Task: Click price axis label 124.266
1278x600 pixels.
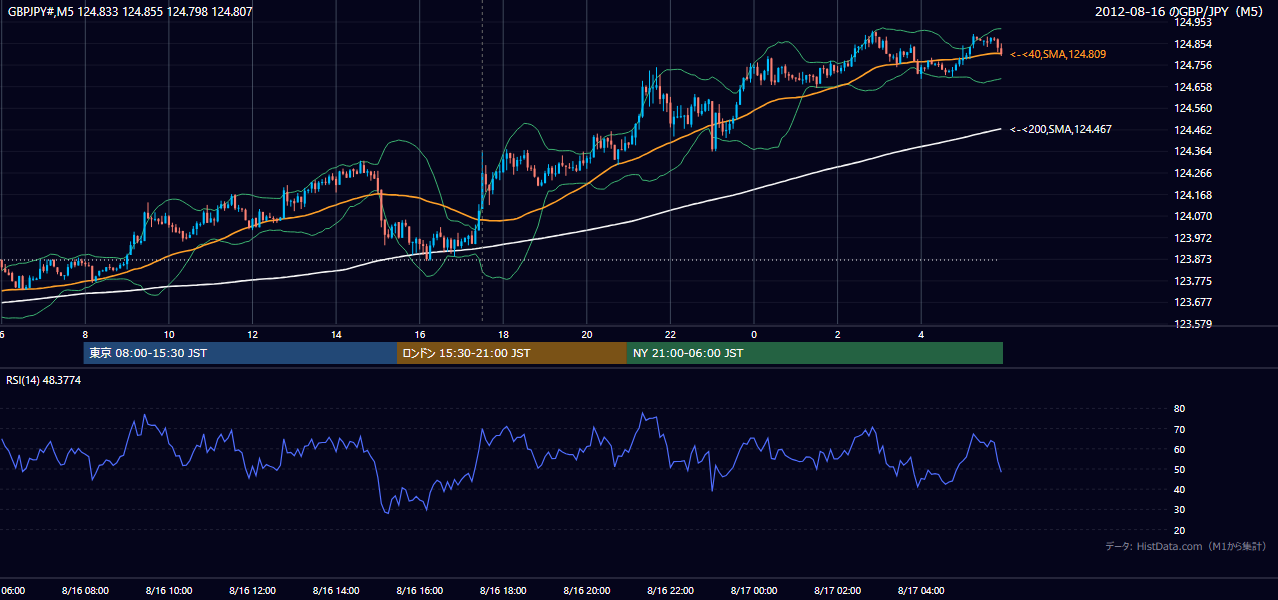Action: (x=1193, y=173)
